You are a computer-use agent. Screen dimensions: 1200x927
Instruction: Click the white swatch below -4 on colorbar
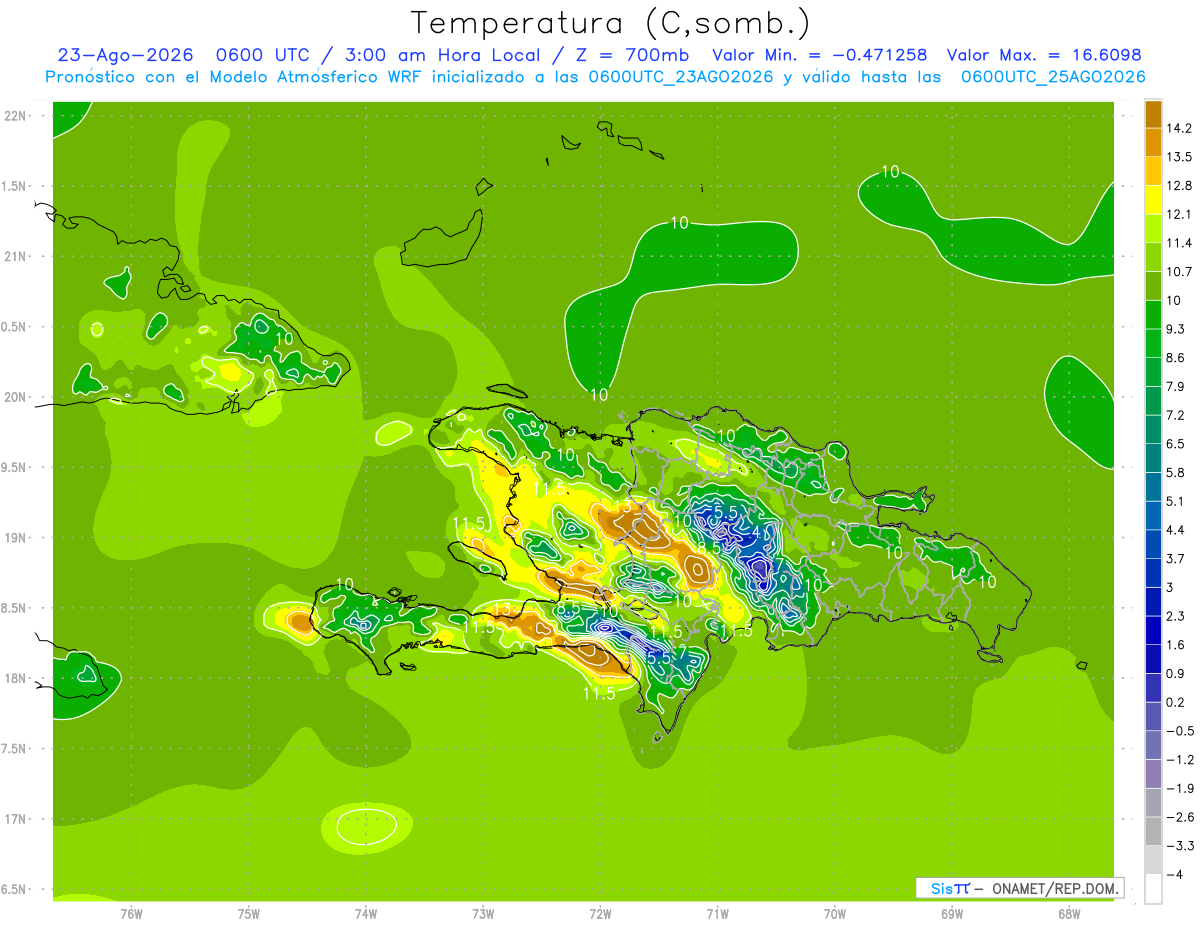pyautogui.click(x=1153, y=888)
